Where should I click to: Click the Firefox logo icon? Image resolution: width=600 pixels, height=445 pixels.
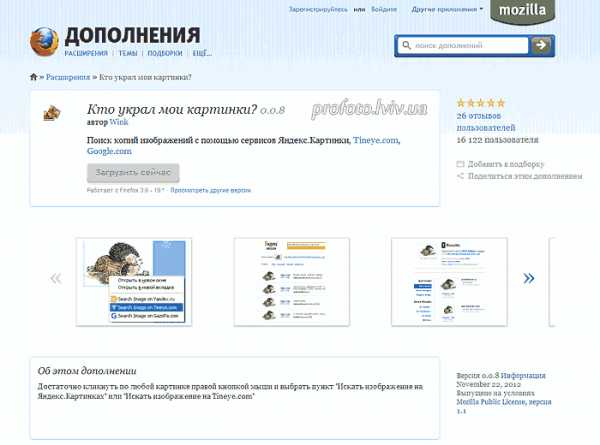(44, 42)
